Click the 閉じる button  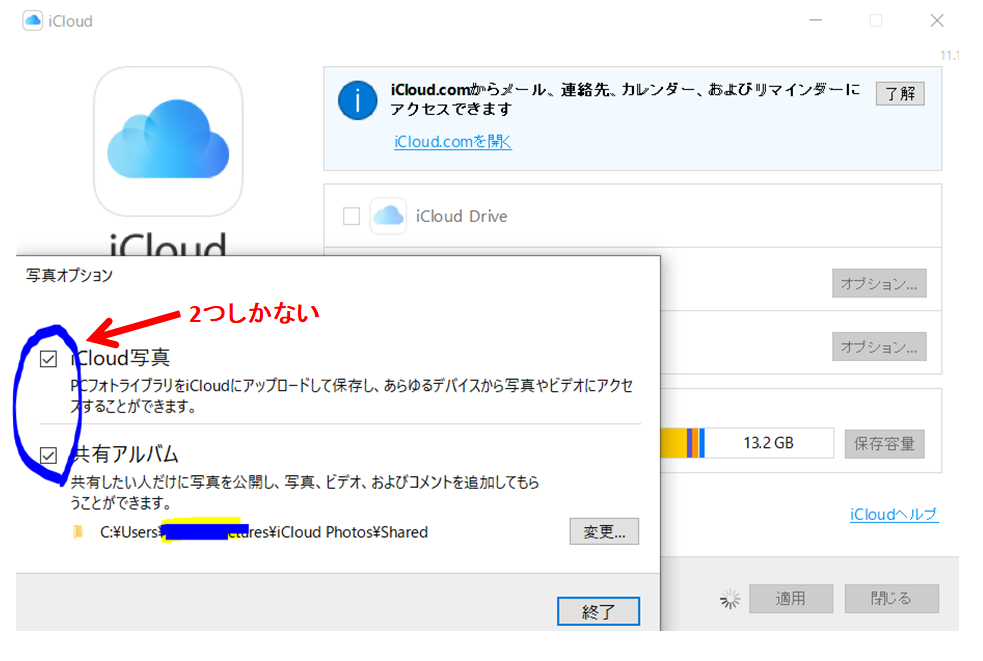(x=891, y=598)
